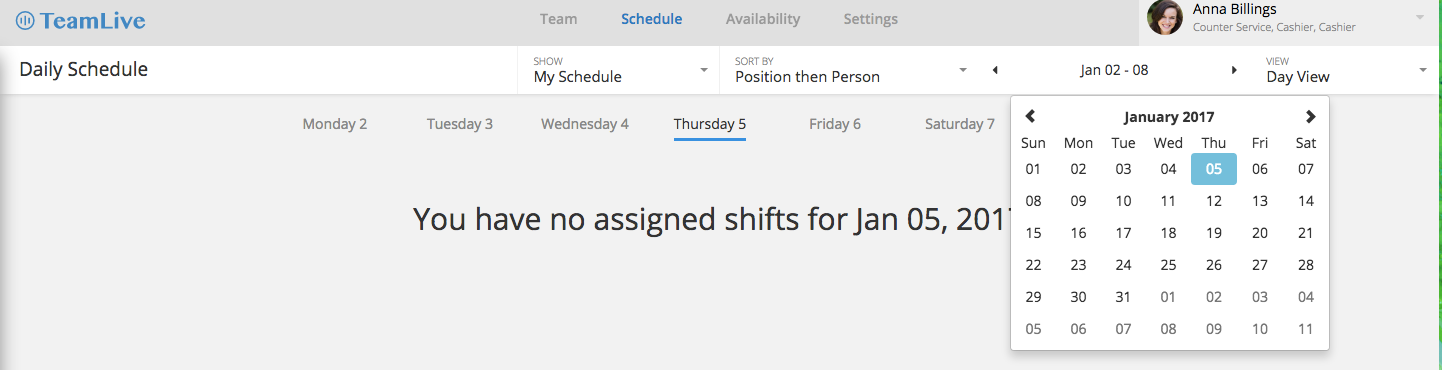
Task: Pick January 12 in the calendar
Action: [1214, 201]
